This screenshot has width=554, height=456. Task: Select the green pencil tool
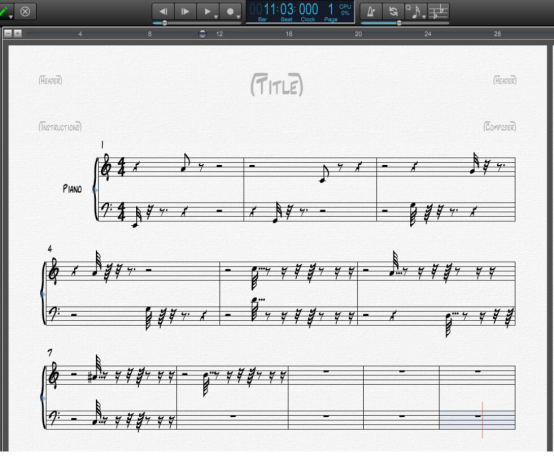[4, 11]
